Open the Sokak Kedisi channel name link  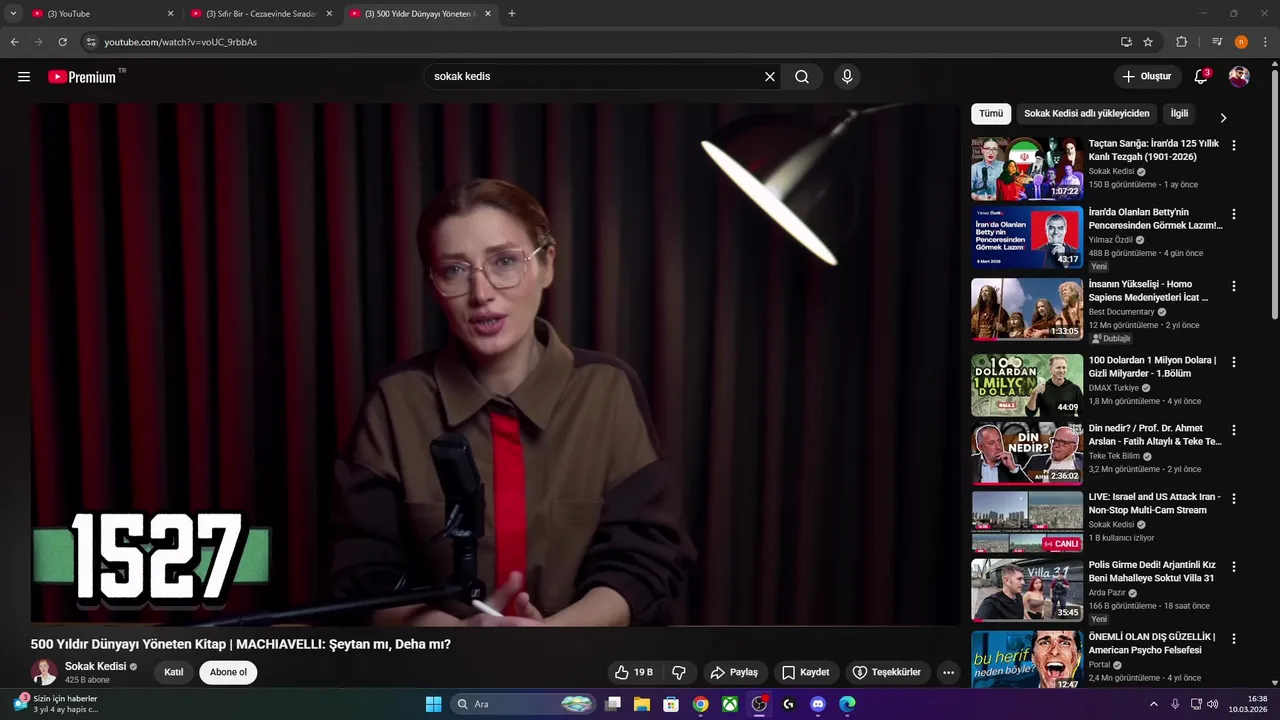coord(96,666)
